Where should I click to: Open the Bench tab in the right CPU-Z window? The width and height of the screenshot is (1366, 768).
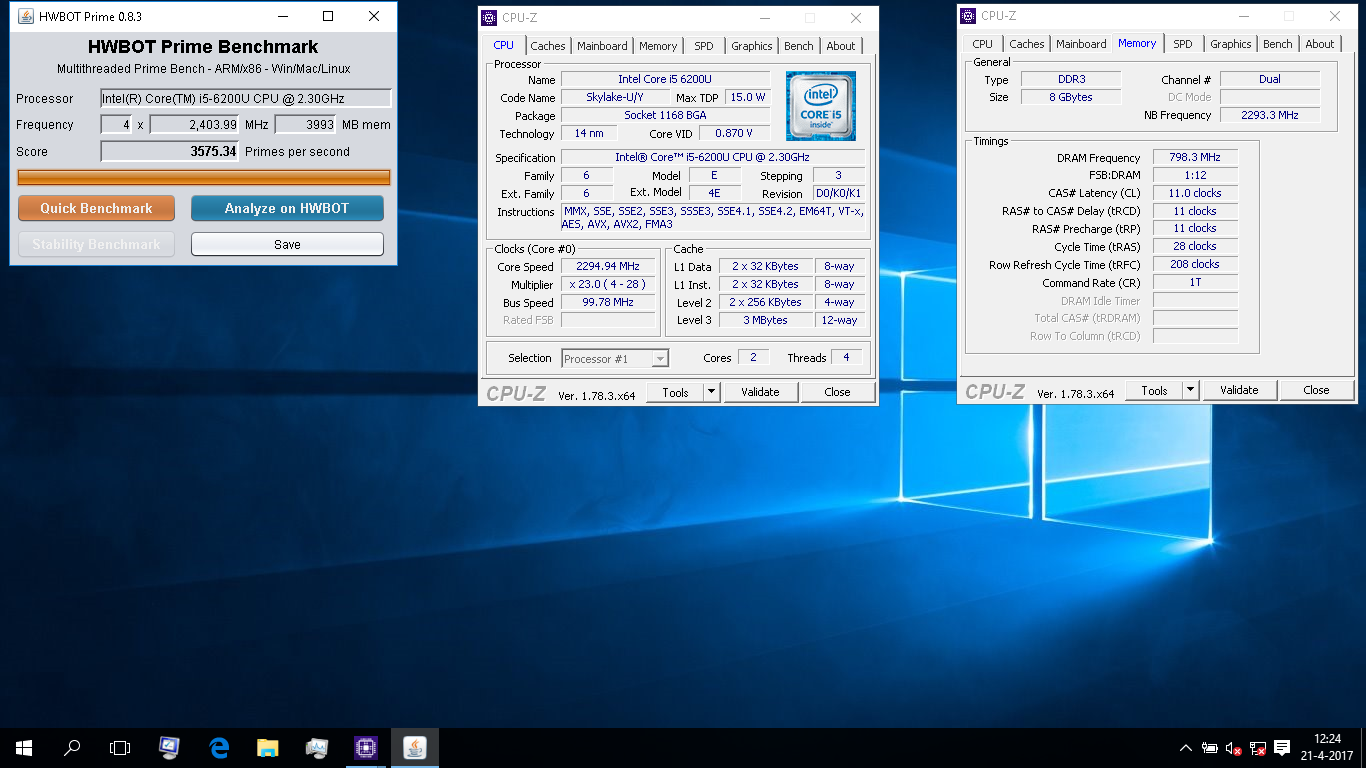1278,44
